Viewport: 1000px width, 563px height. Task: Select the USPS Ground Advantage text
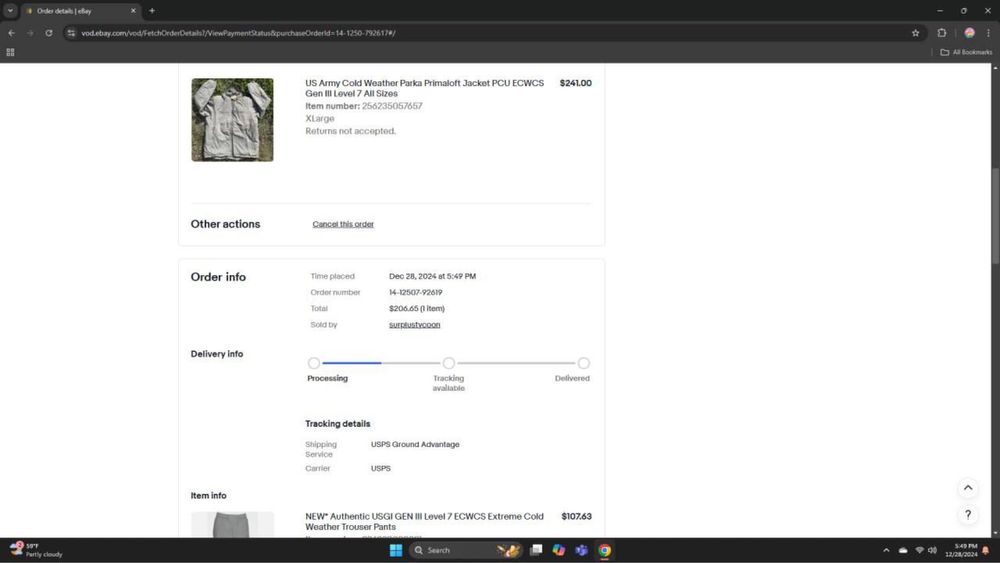point(415,444)
